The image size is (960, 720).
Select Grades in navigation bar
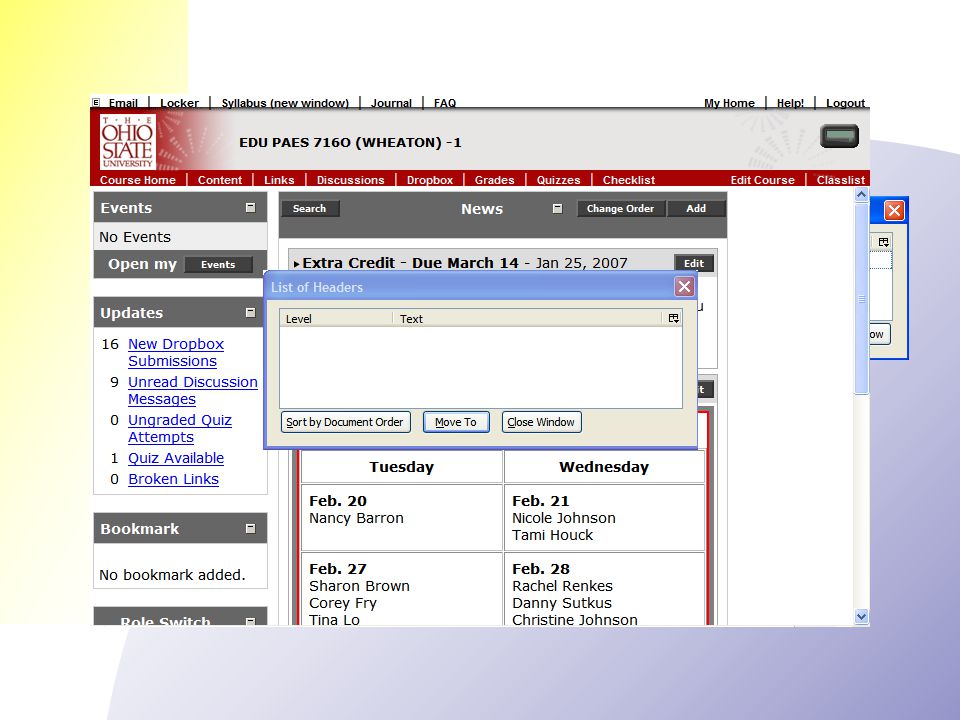[494, 180]
